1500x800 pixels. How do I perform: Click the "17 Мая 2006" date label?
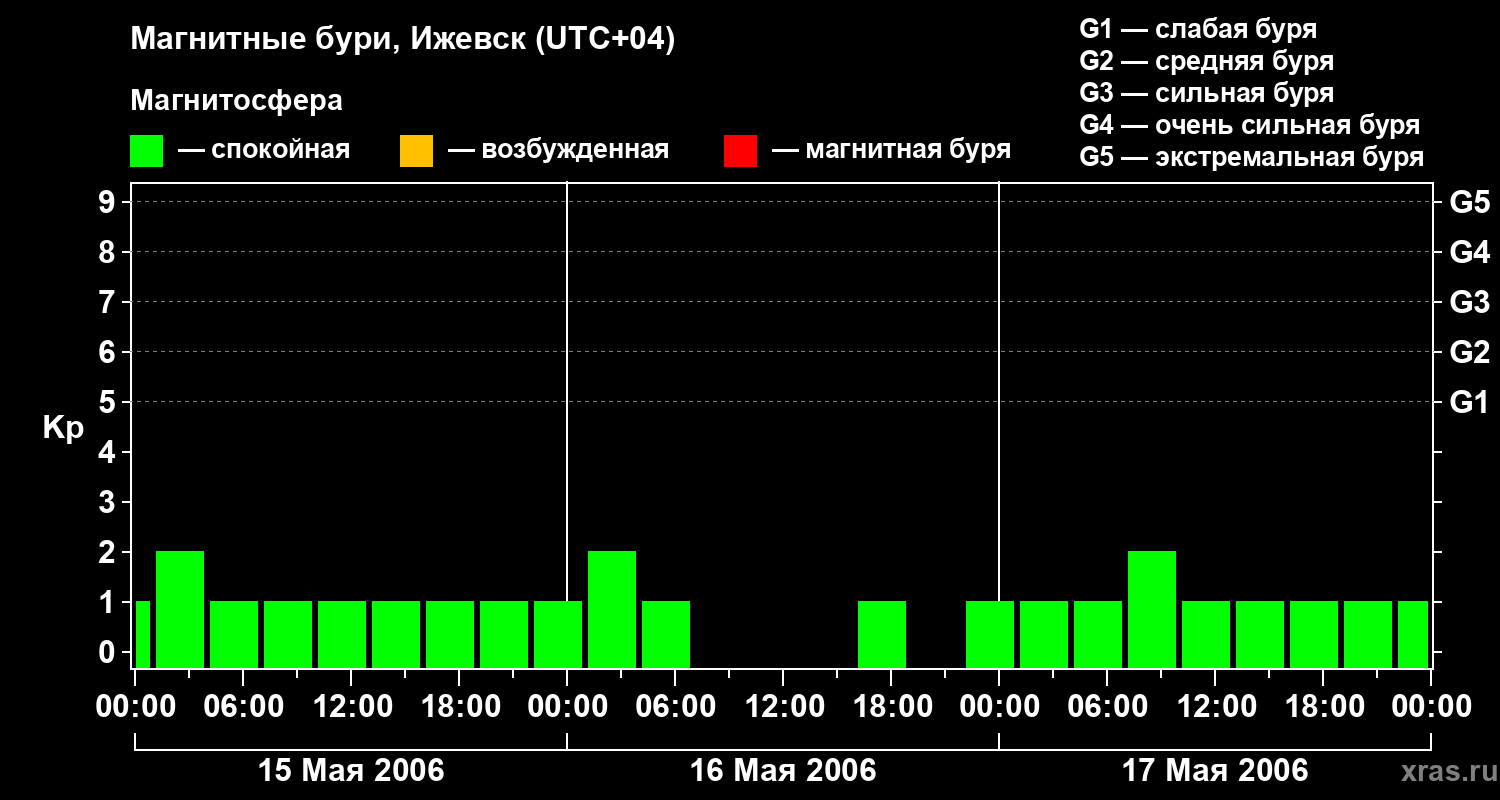tap(1215, 770)
